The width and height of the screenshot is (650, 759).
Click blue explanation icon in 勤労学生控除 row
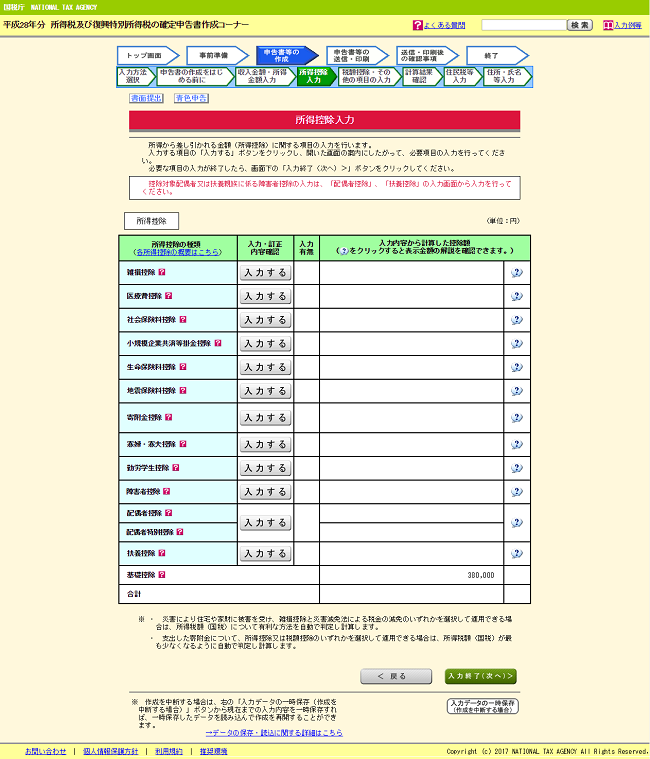(x=517, y=468)
